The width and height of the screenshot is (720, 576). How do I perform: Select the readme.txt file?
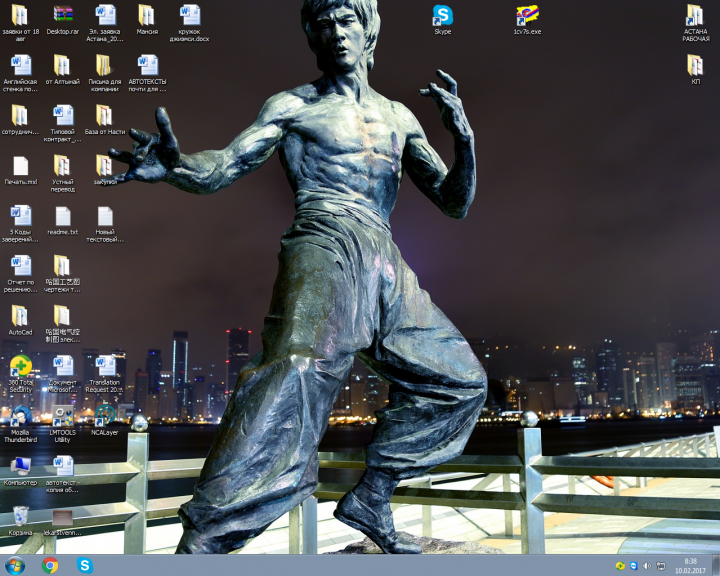(62, 220)
